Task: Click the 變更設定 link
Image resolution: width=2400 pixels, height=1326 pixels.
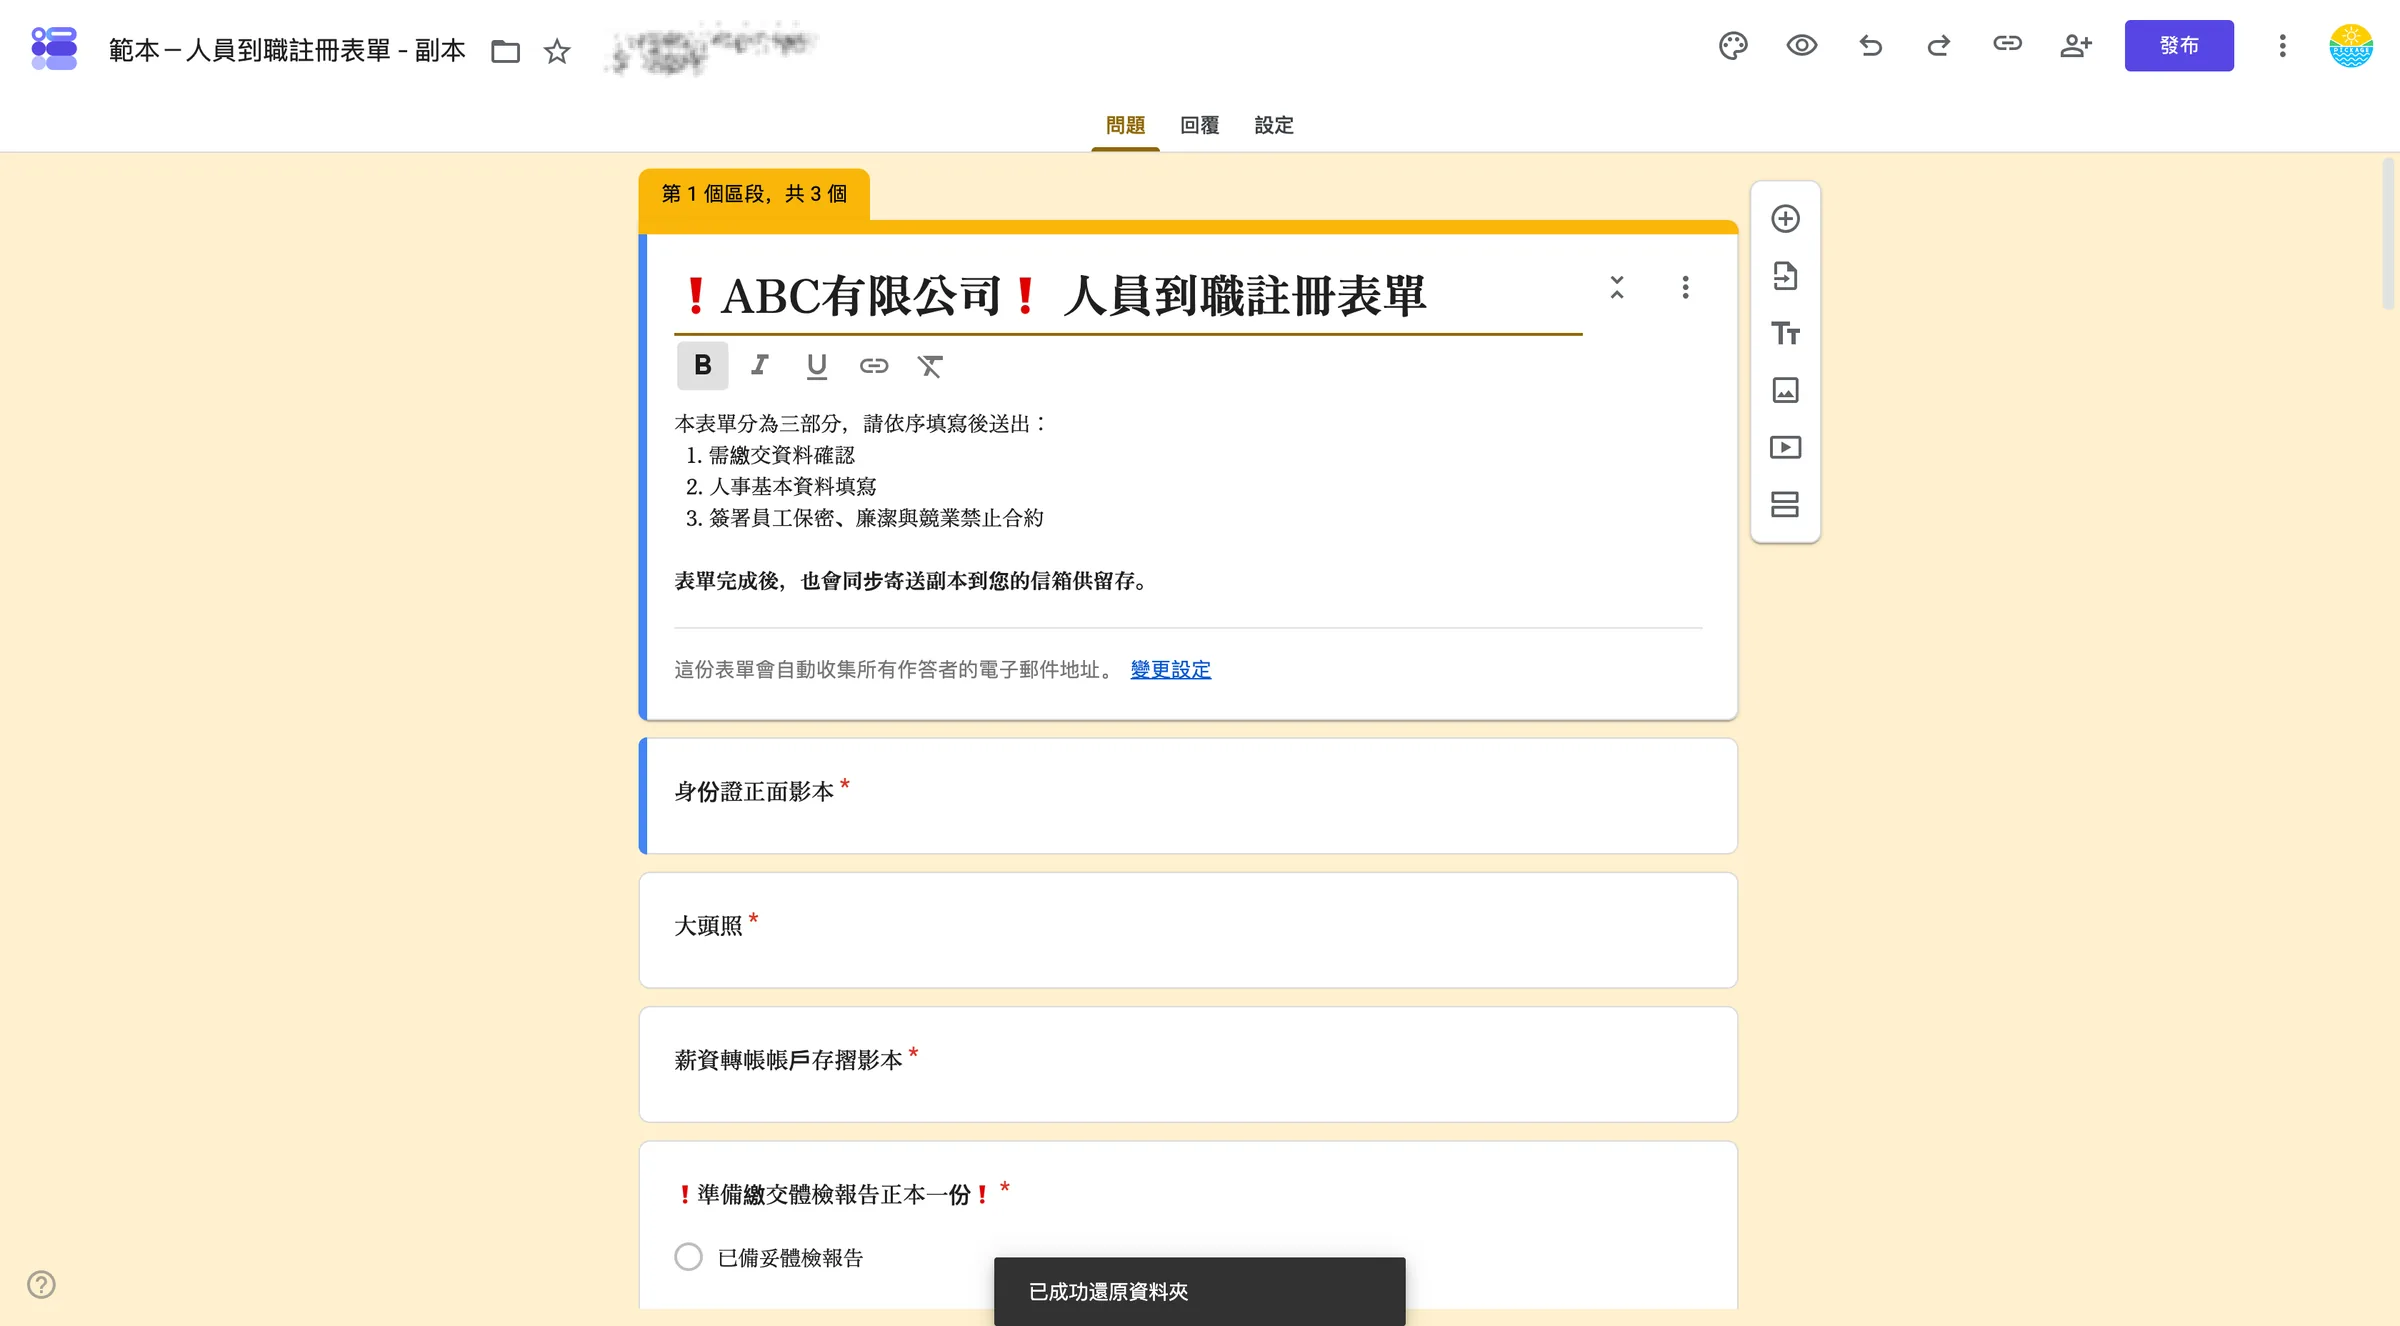Action: (x=1171, y=670)
